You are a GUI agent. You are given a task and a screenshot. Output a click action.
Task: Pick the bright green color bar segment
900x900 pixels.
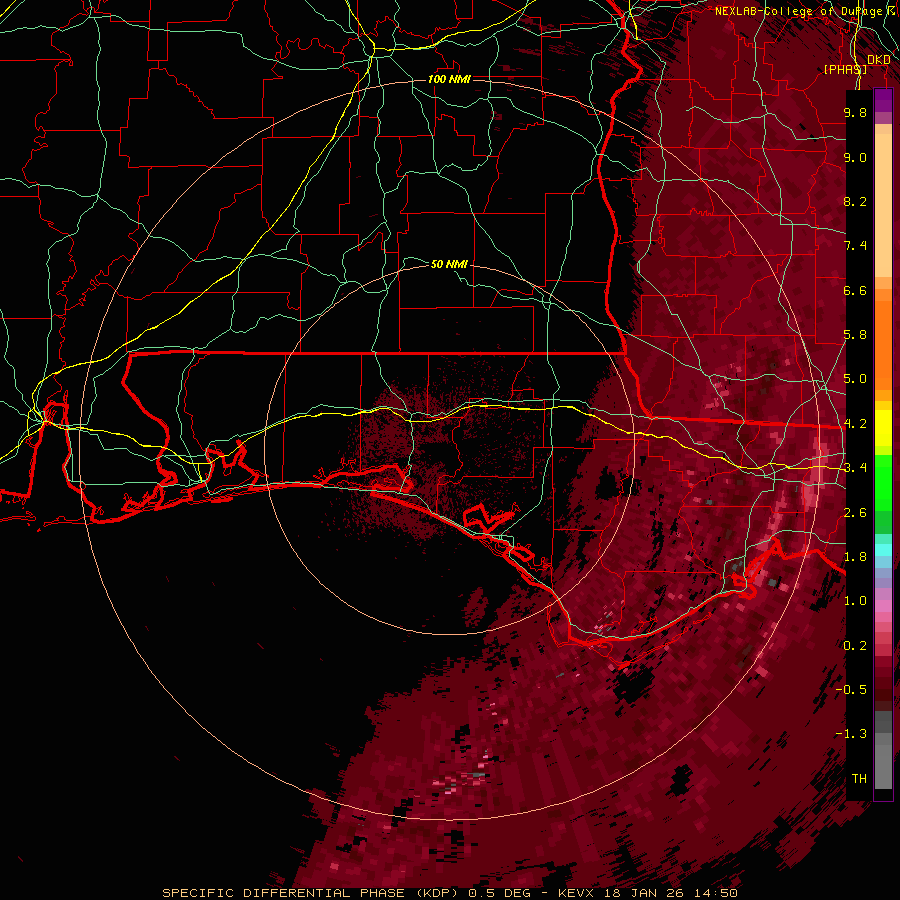[x=883, y=482]
